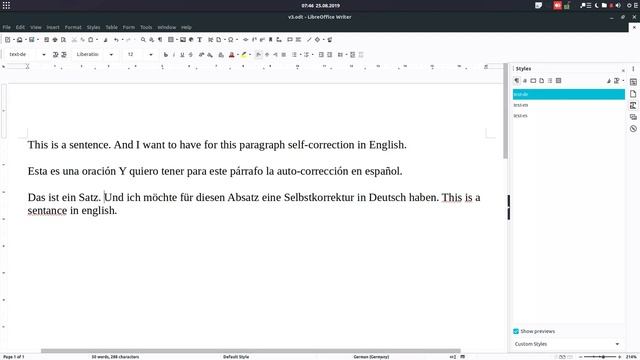Select the Insert Line drawing tool

[x=309, y=40]
